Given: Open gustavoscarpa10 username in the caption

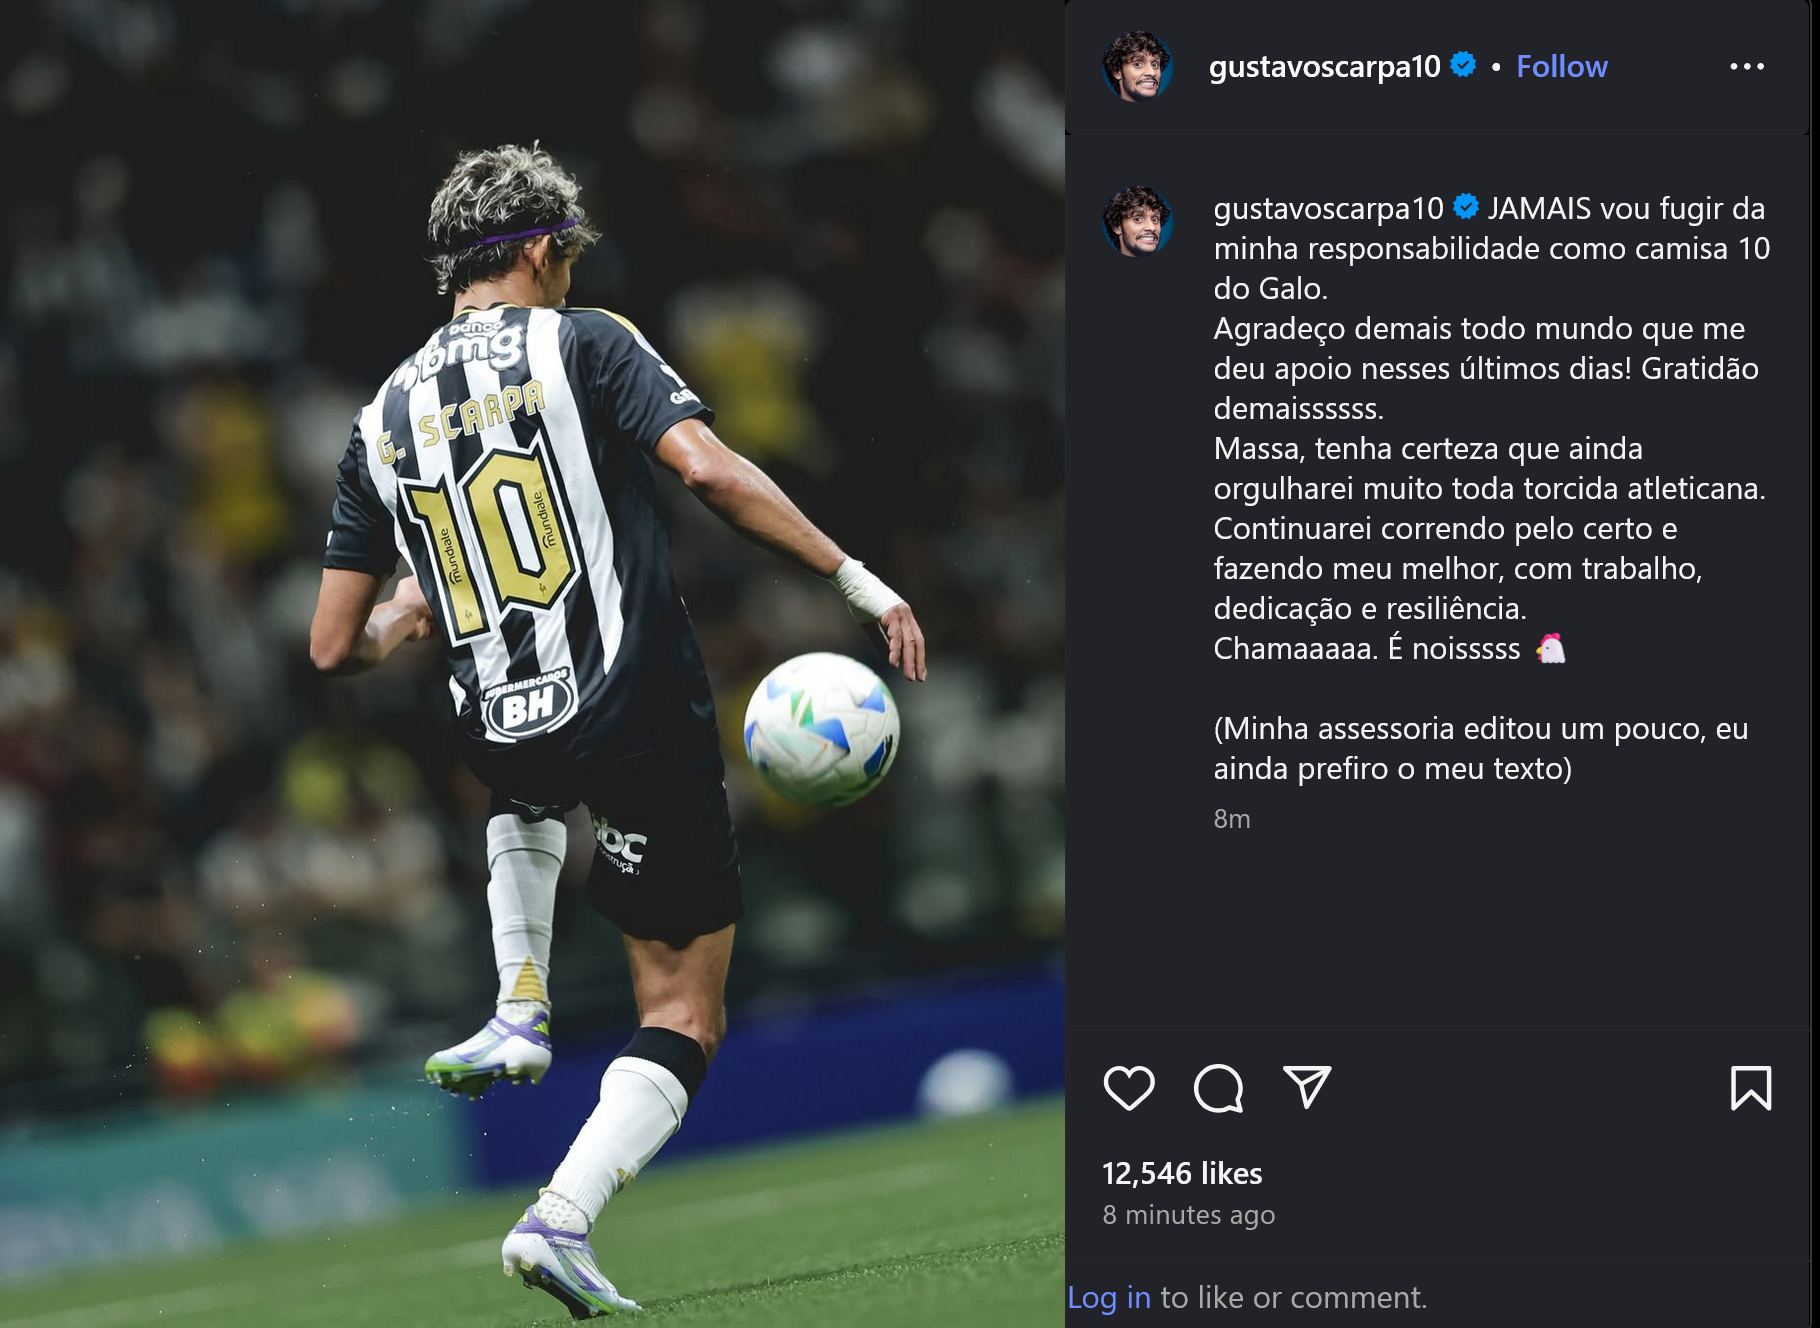Looking at the screenshot, I should click(x=1328, y=208).
